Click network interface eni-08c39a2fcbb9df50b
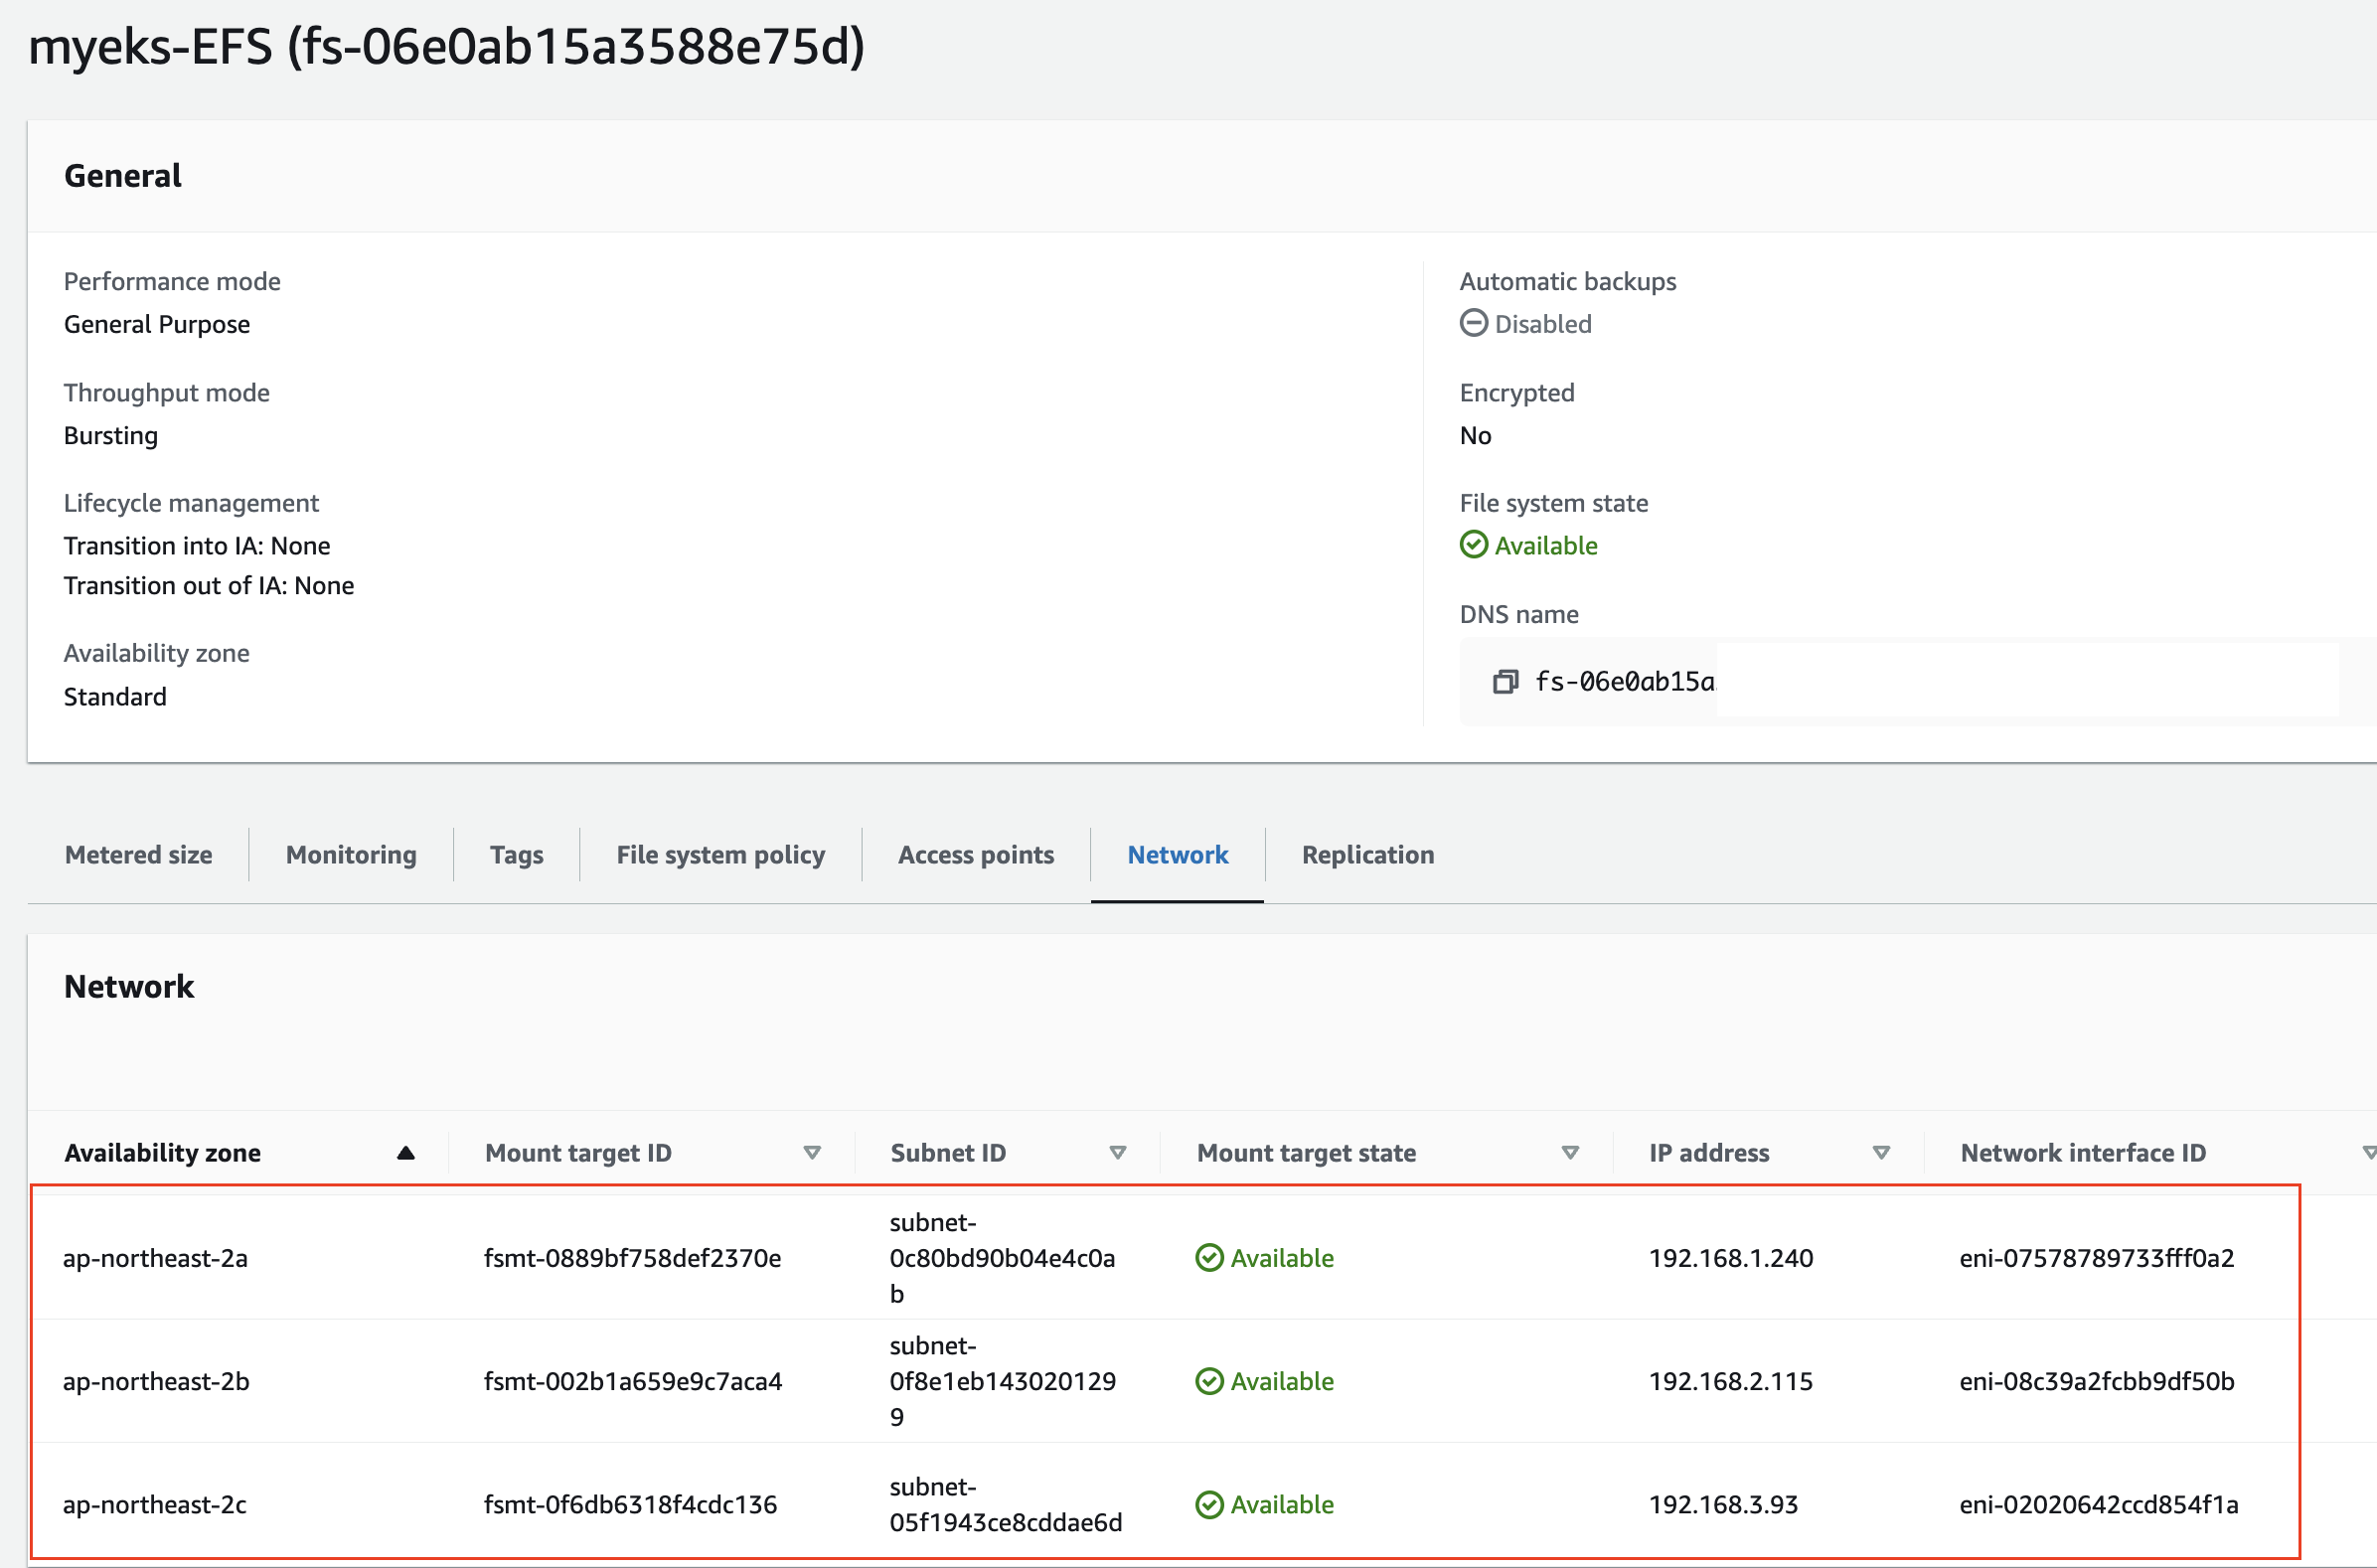This screenshot has width=2377, height=1568. pyautogui.click(x=2096, y=1381)
